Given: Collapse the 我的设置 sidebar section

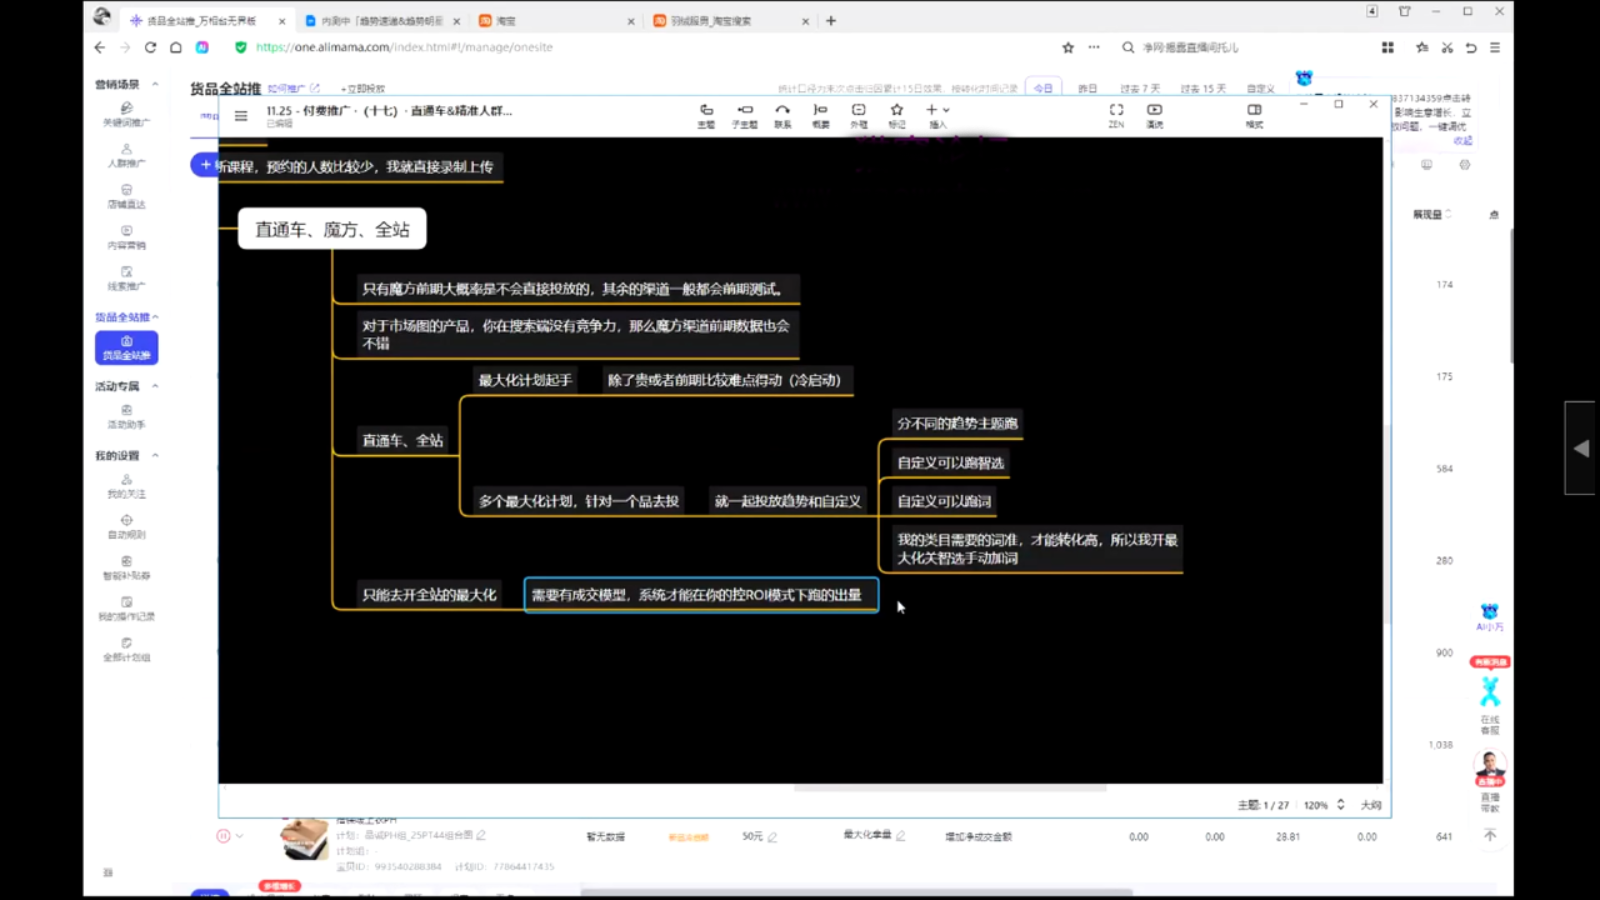Looking at the screenshot, I should pos(155,456).
